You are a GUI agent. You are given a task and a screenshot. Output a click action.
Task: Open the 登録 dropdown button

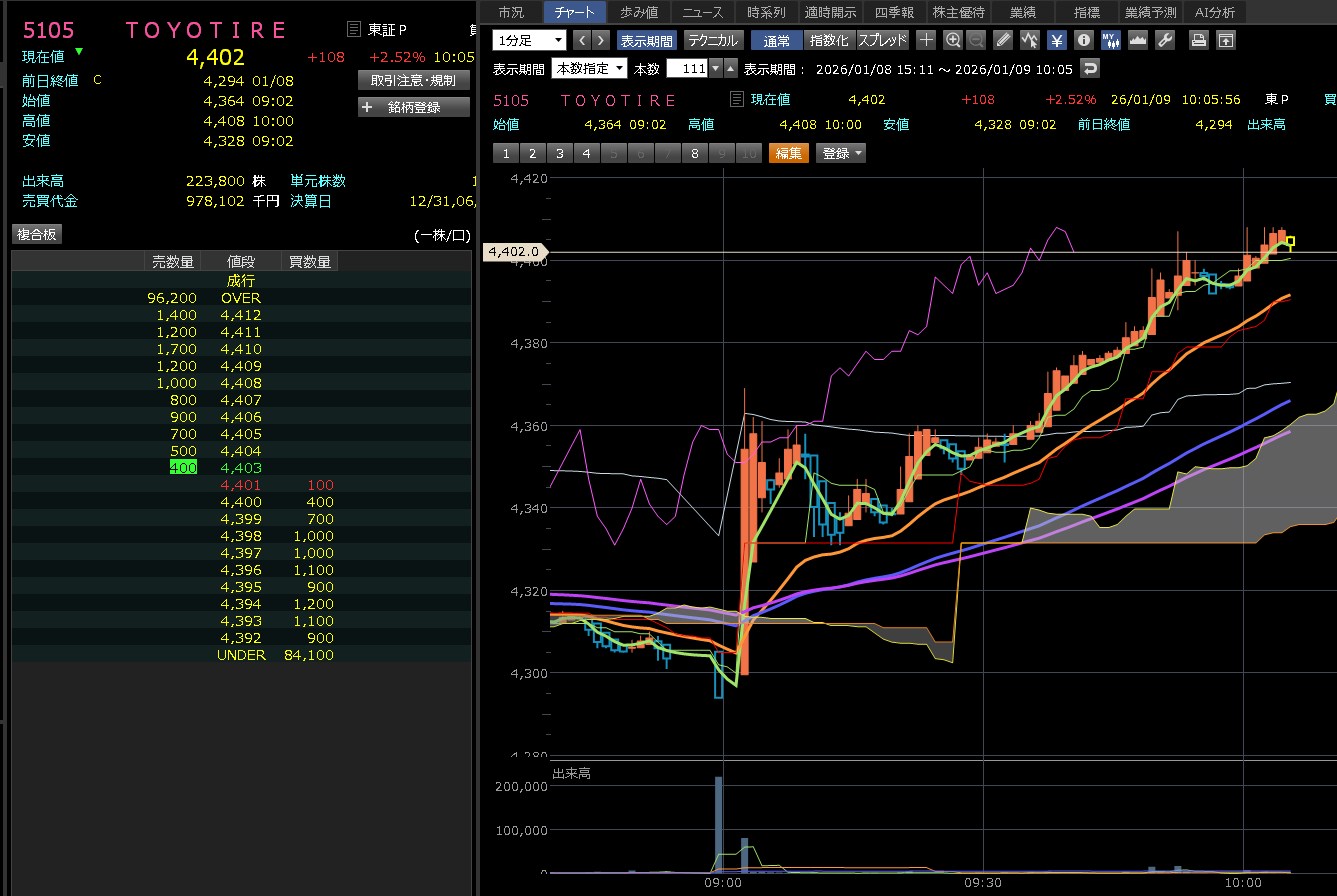point(841,153)
